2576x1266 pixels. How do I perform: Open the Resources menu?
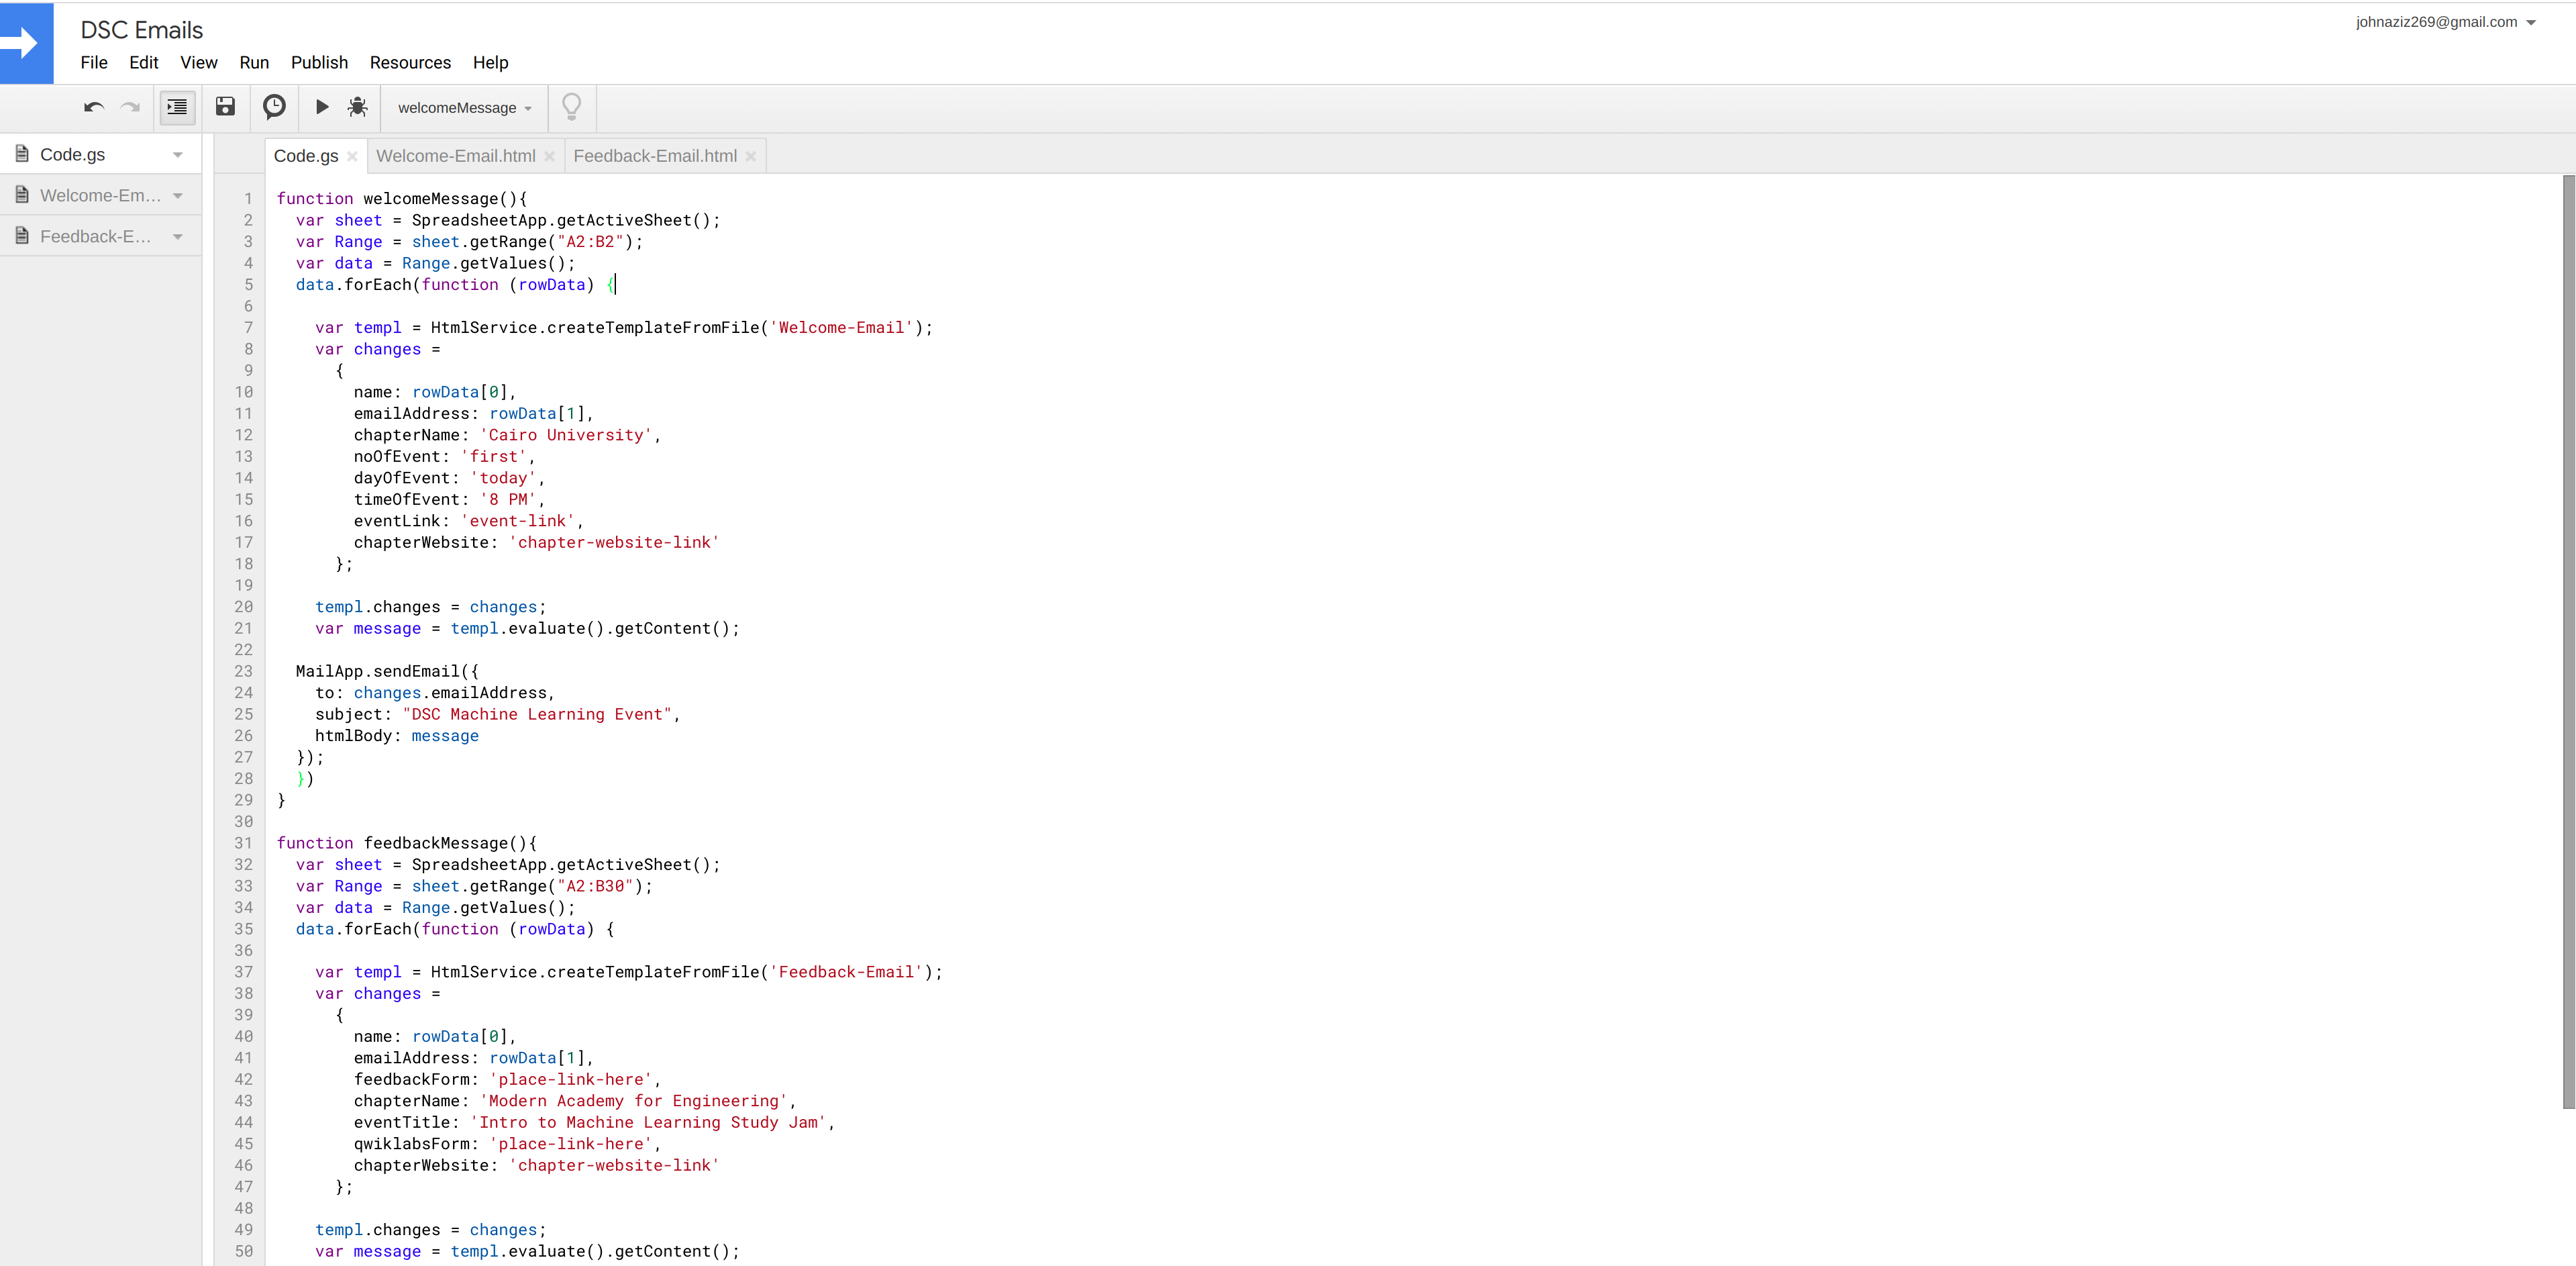click(410, 62)
